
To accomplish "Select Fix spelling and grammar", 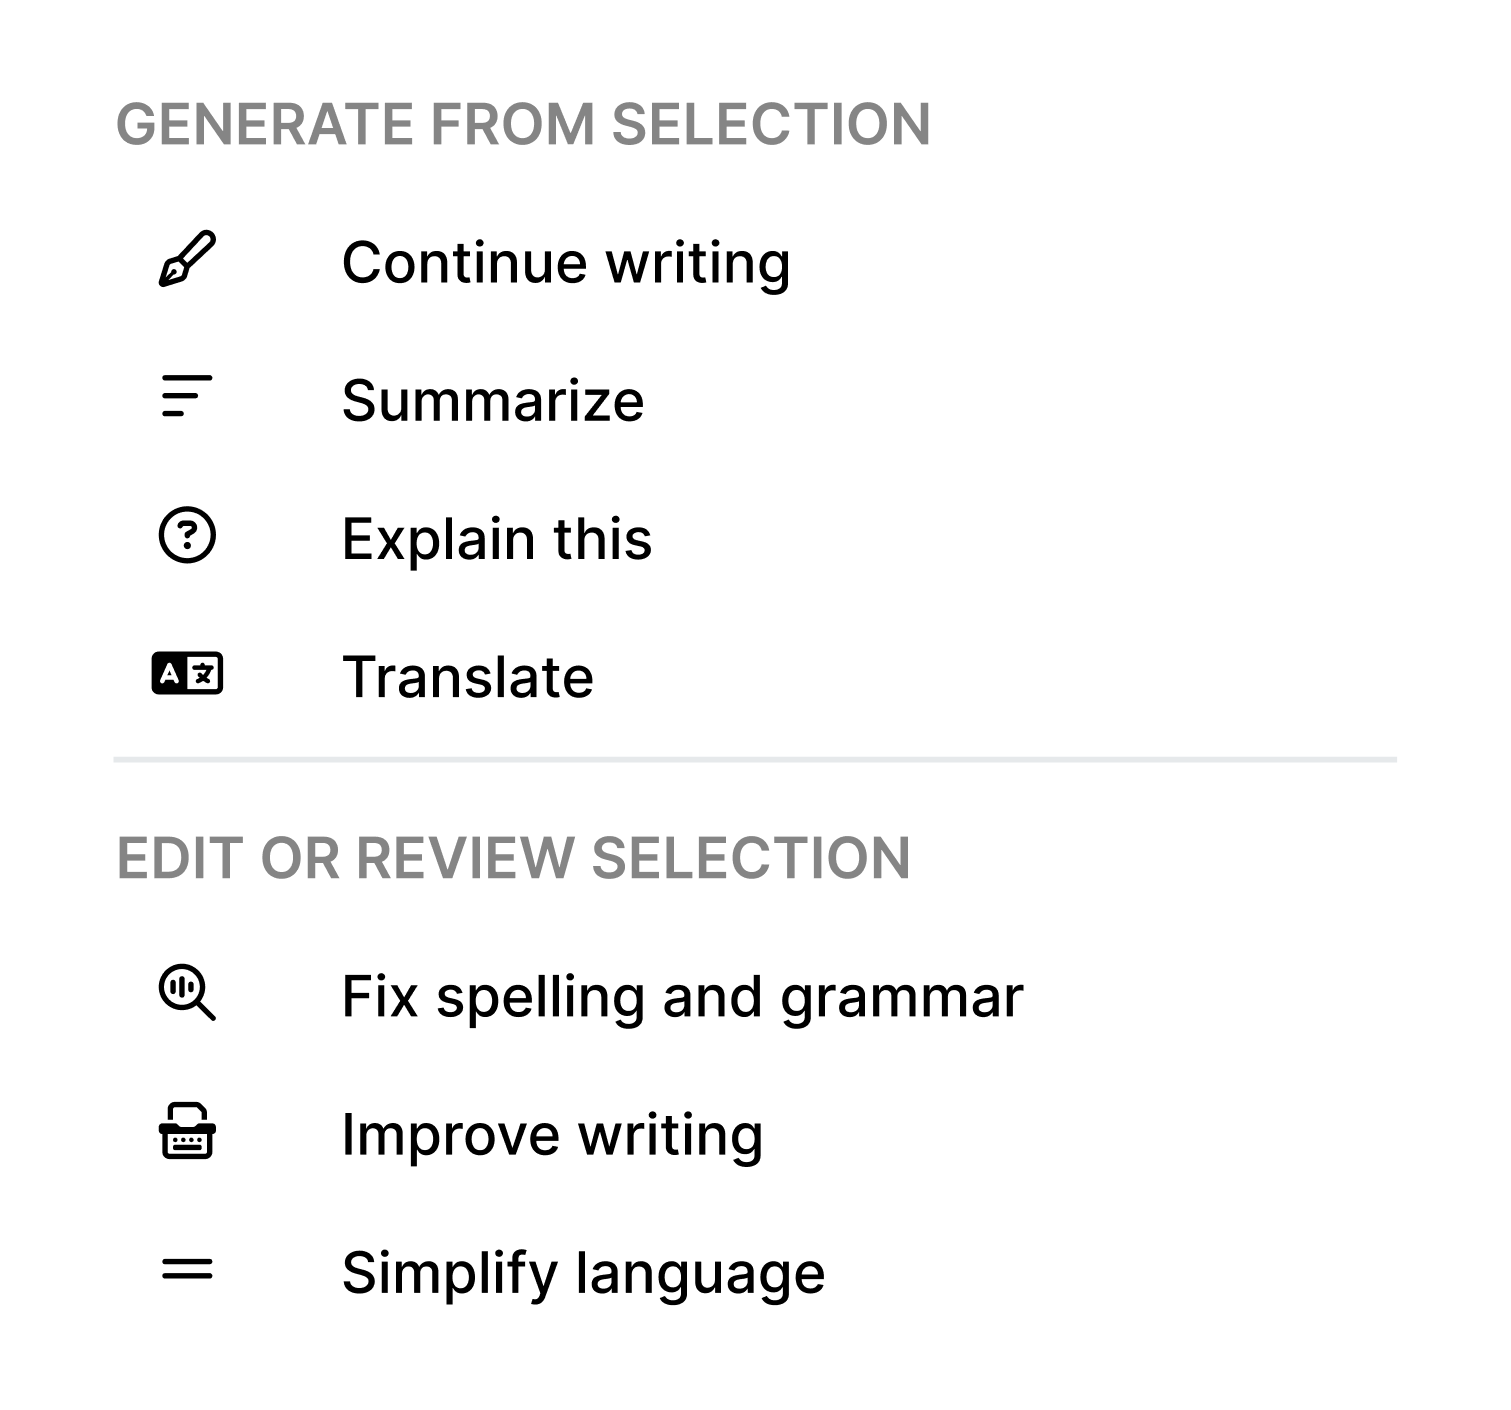I will tap(682, 996).
